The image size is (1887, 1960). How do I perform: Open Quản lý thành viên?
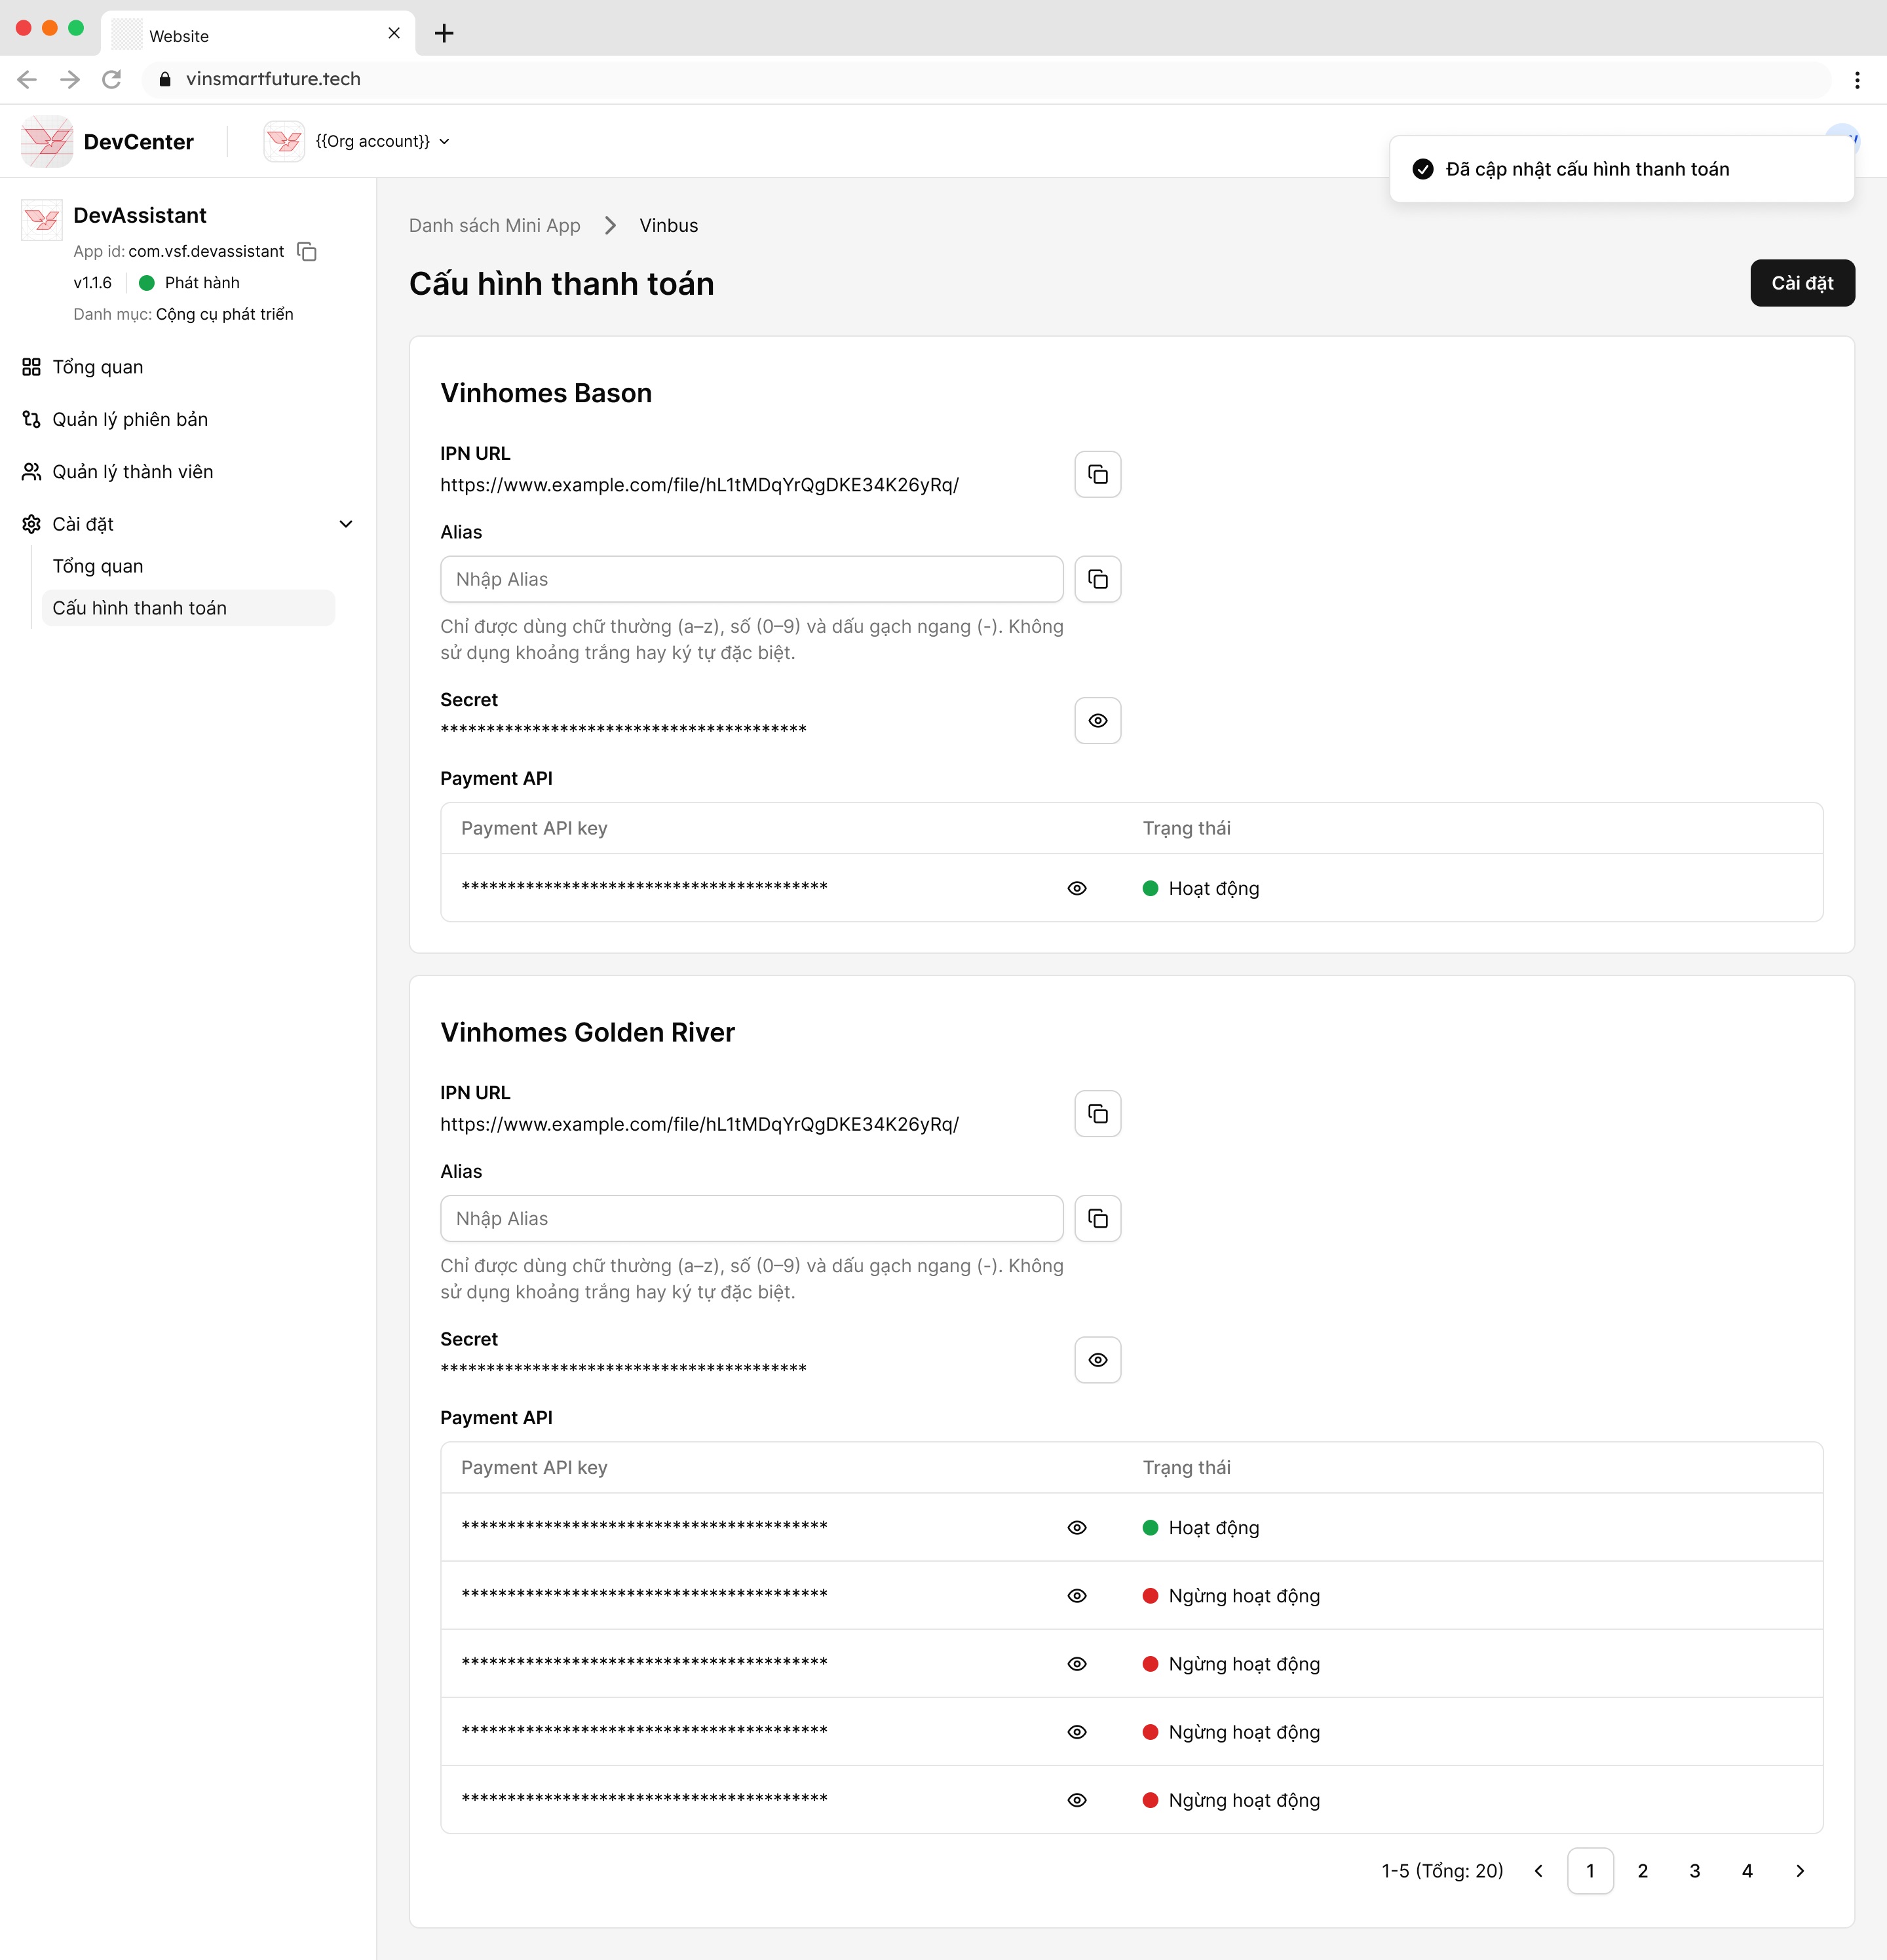118,472
